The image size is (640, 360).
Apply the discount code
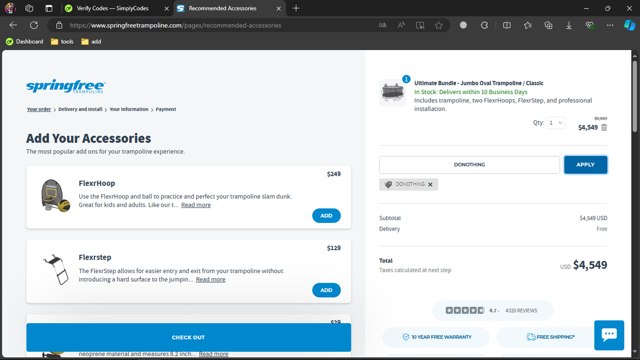pos(585,164)
